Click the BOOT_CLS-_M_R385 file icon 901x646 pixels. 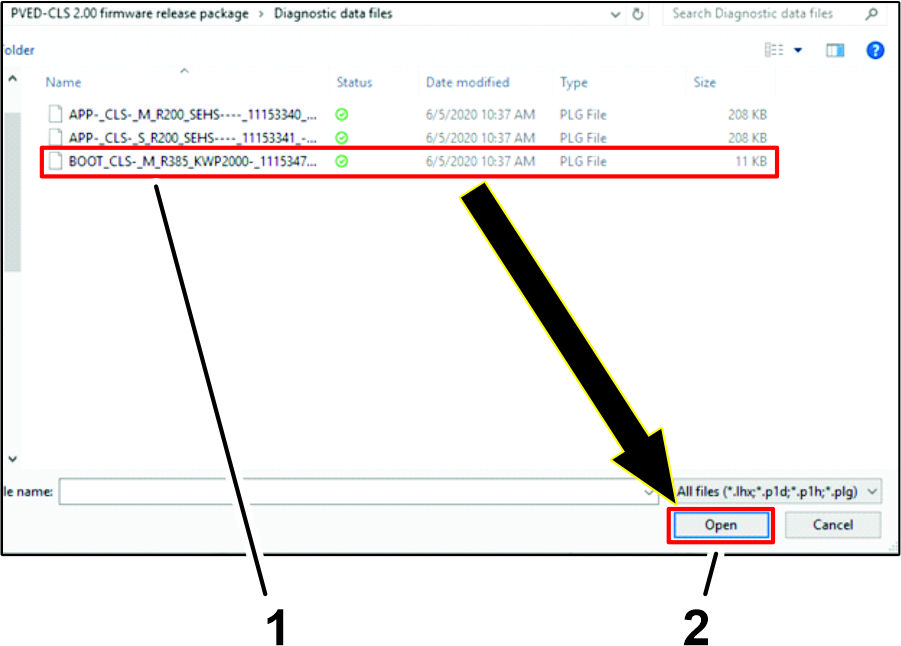click(x=56, y=160)
